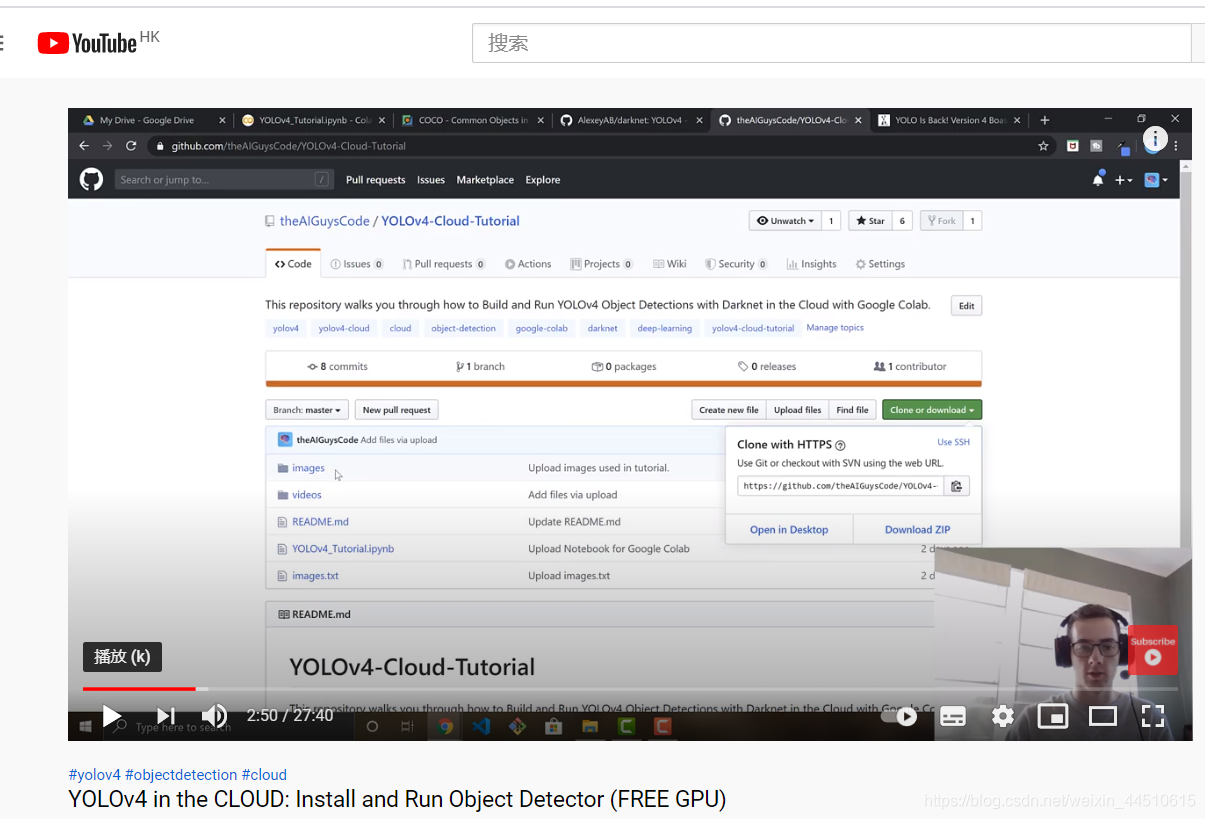Bookmark the page with the star icon
1205x819 pixels.
pos(1043,146)
